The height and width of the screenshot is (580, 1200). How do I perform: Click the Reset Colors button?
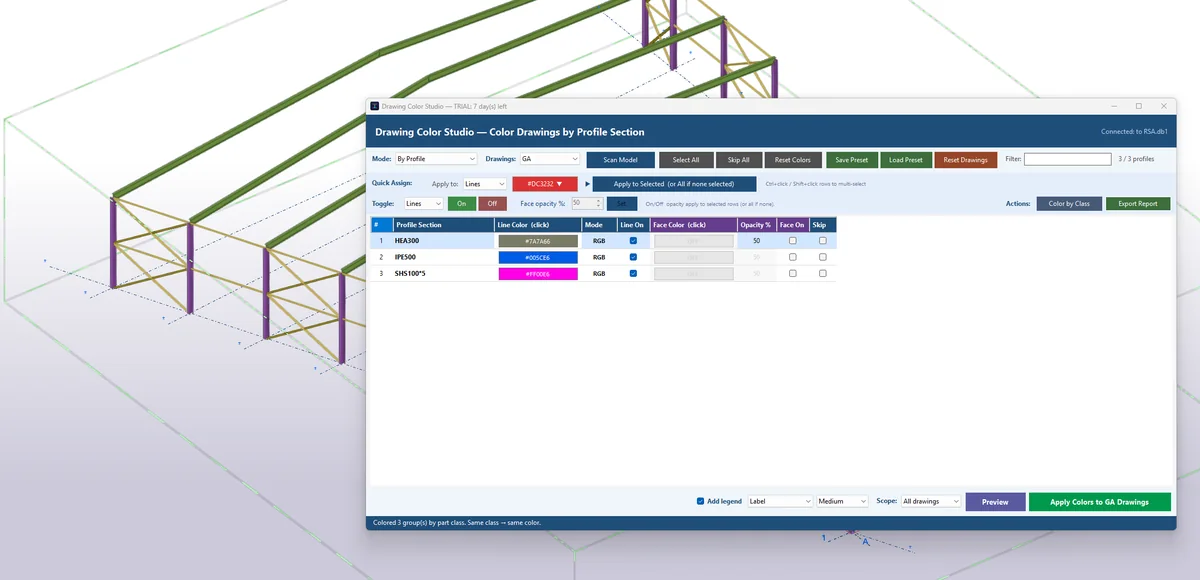(793, 160)
